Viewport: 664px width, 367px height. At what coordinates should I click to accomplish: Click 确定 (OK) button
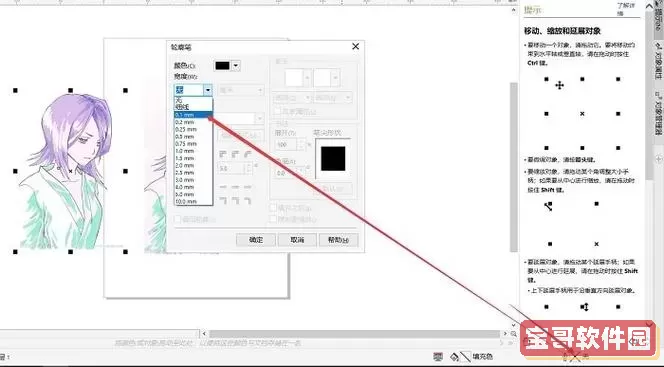256,240
